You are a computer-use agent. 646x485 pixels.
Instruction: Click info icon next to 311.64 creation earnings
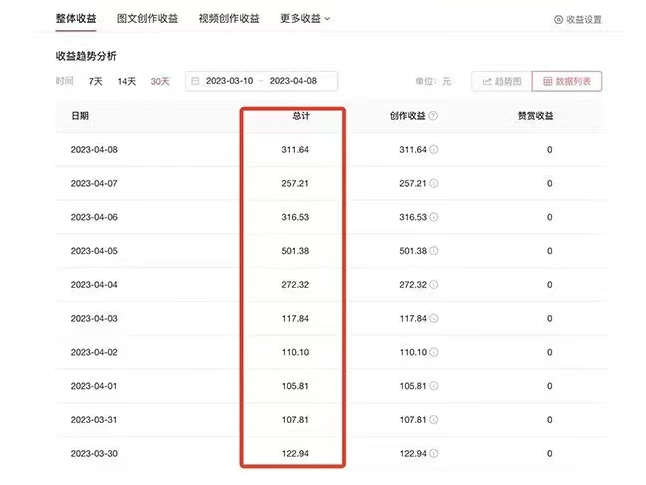coord(433,150)
